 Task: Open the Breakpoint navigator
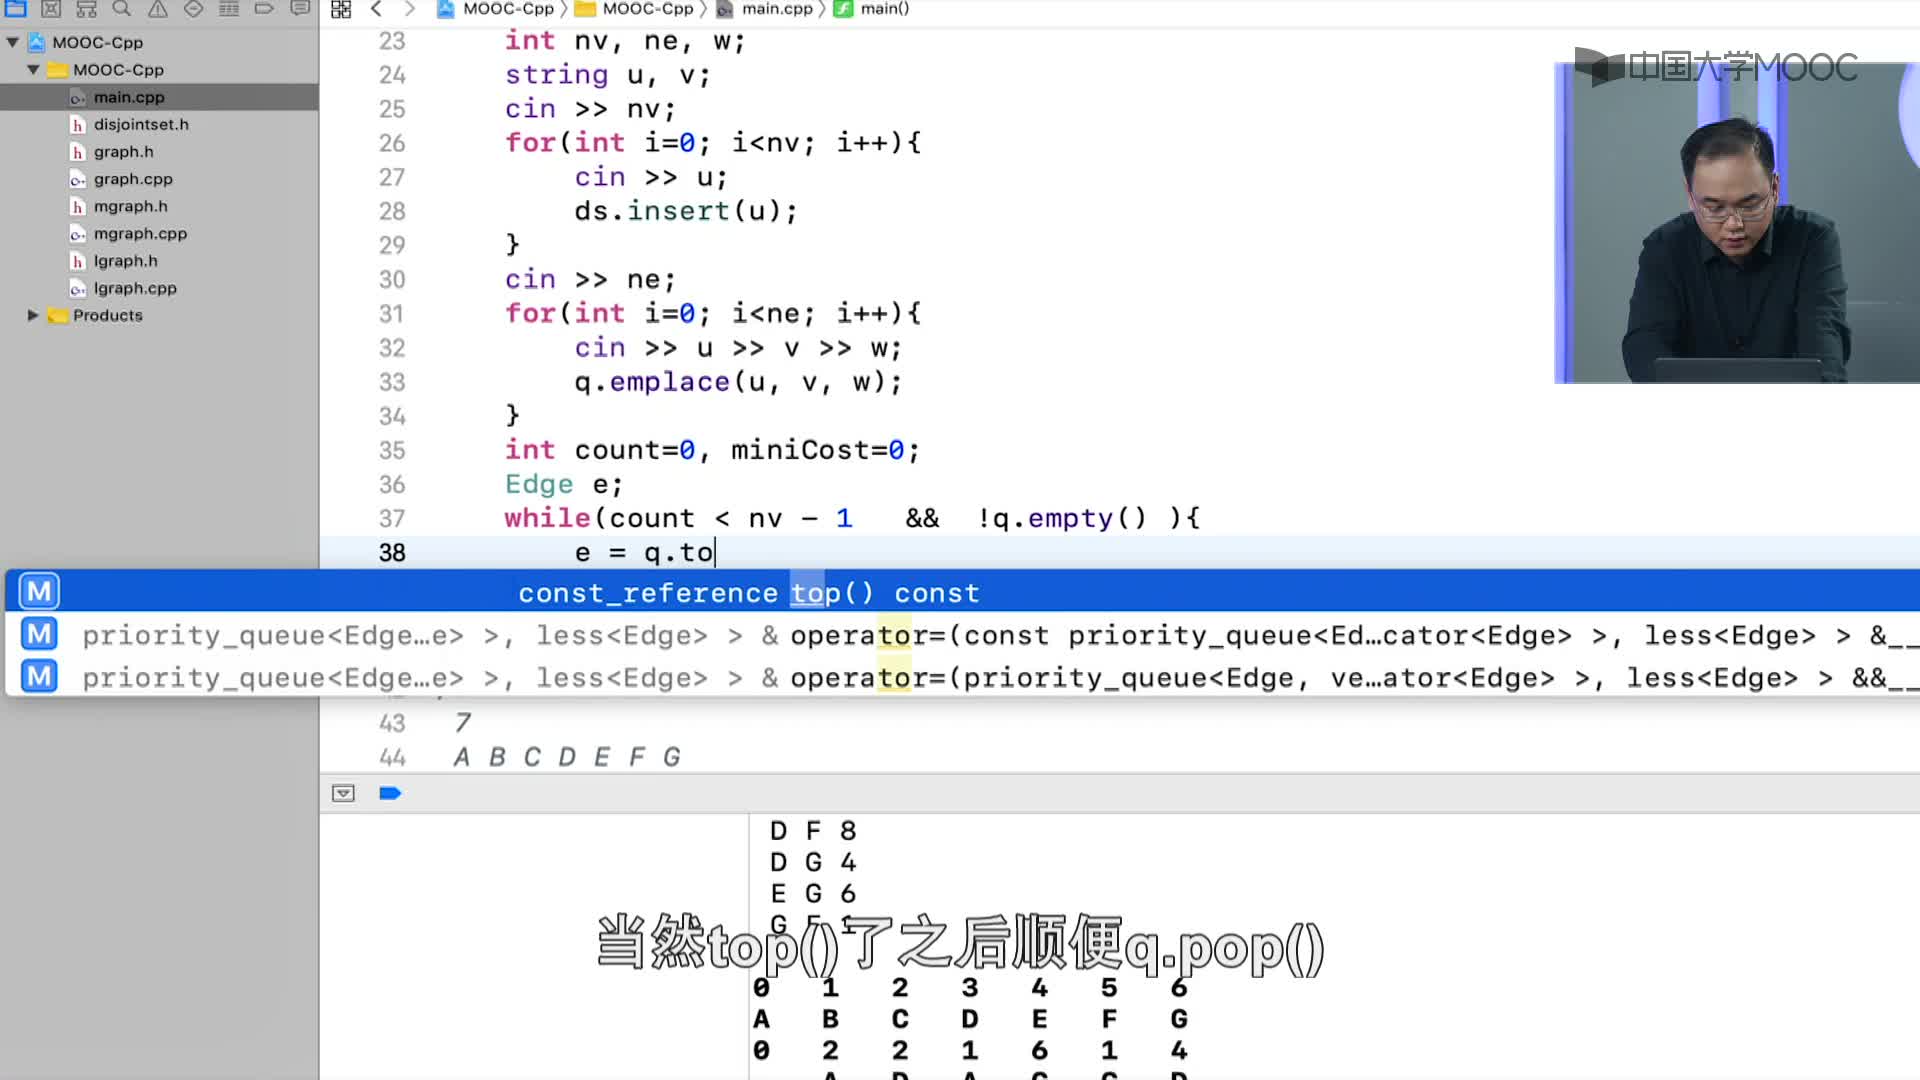click(x=264, y=9)
